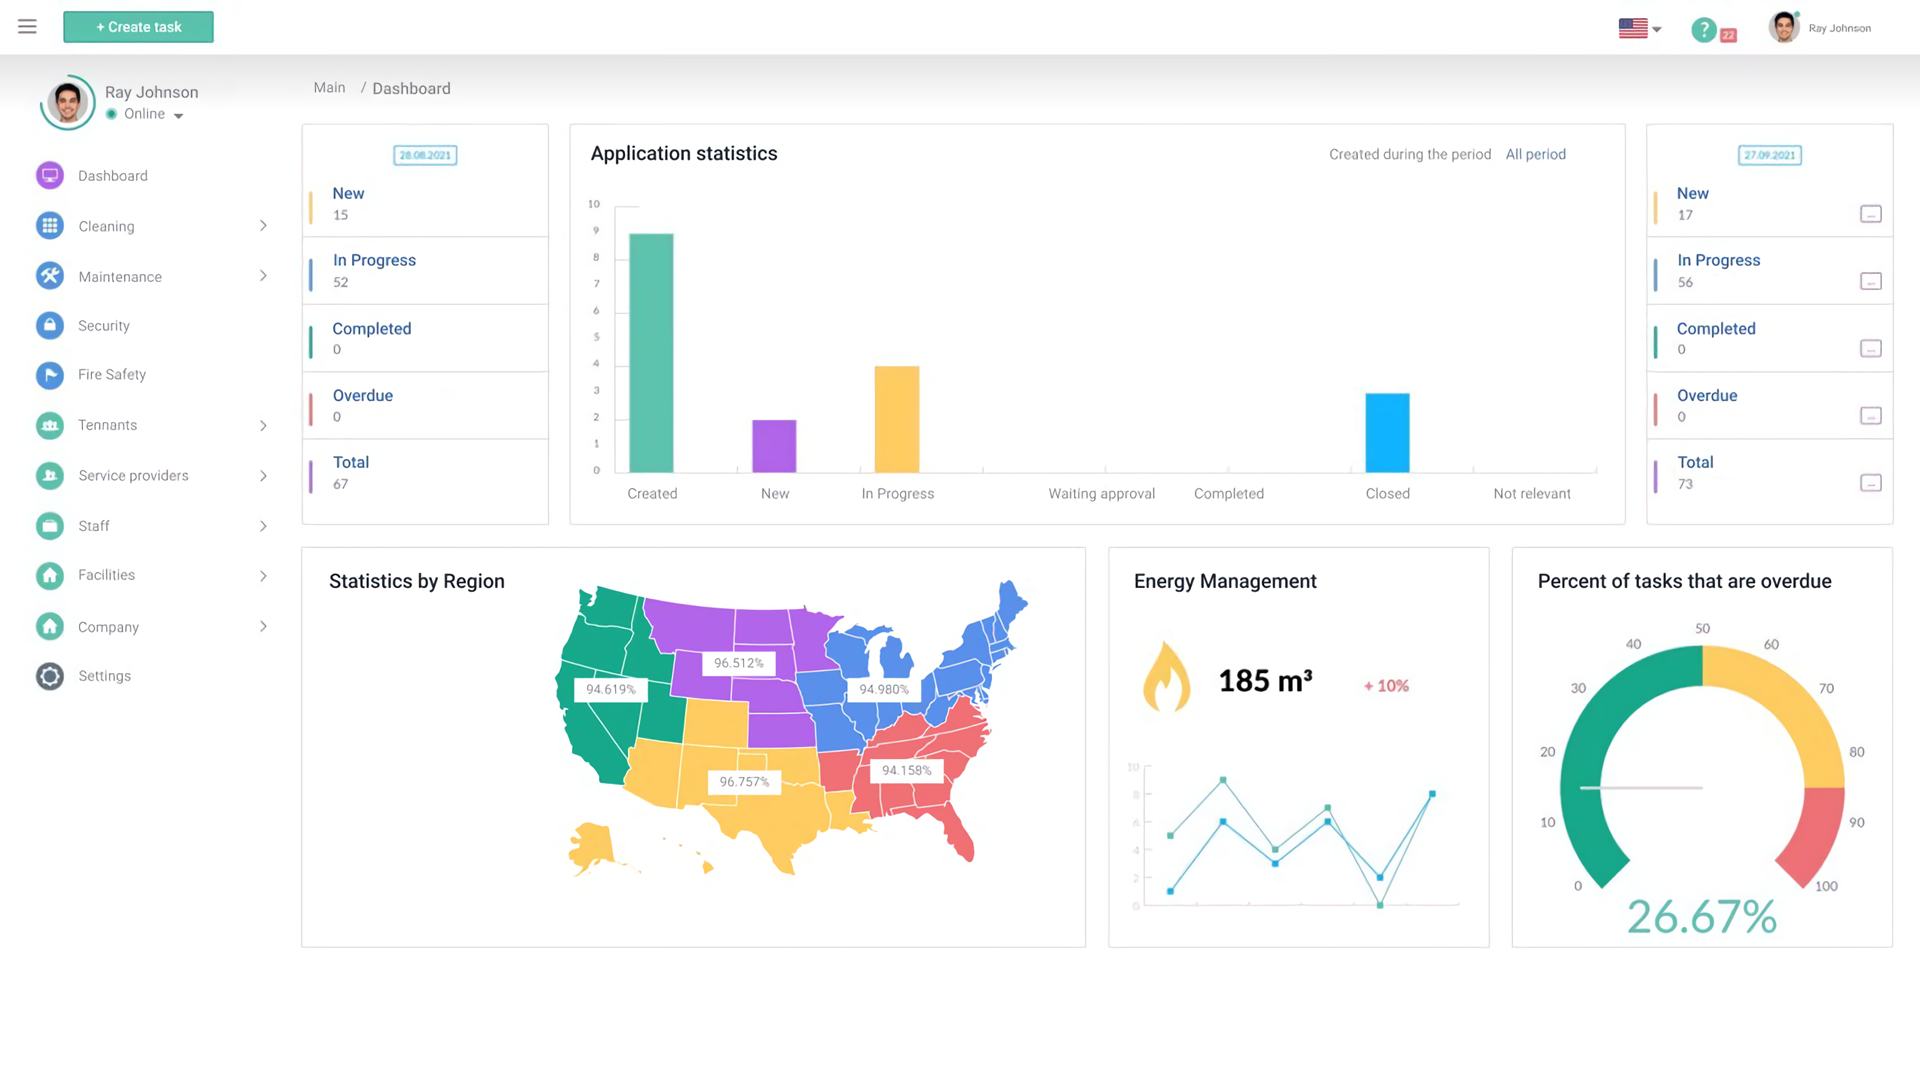Expand the Cleaning submenu chevron
1920x1080 pixels.
click(263, 226)
